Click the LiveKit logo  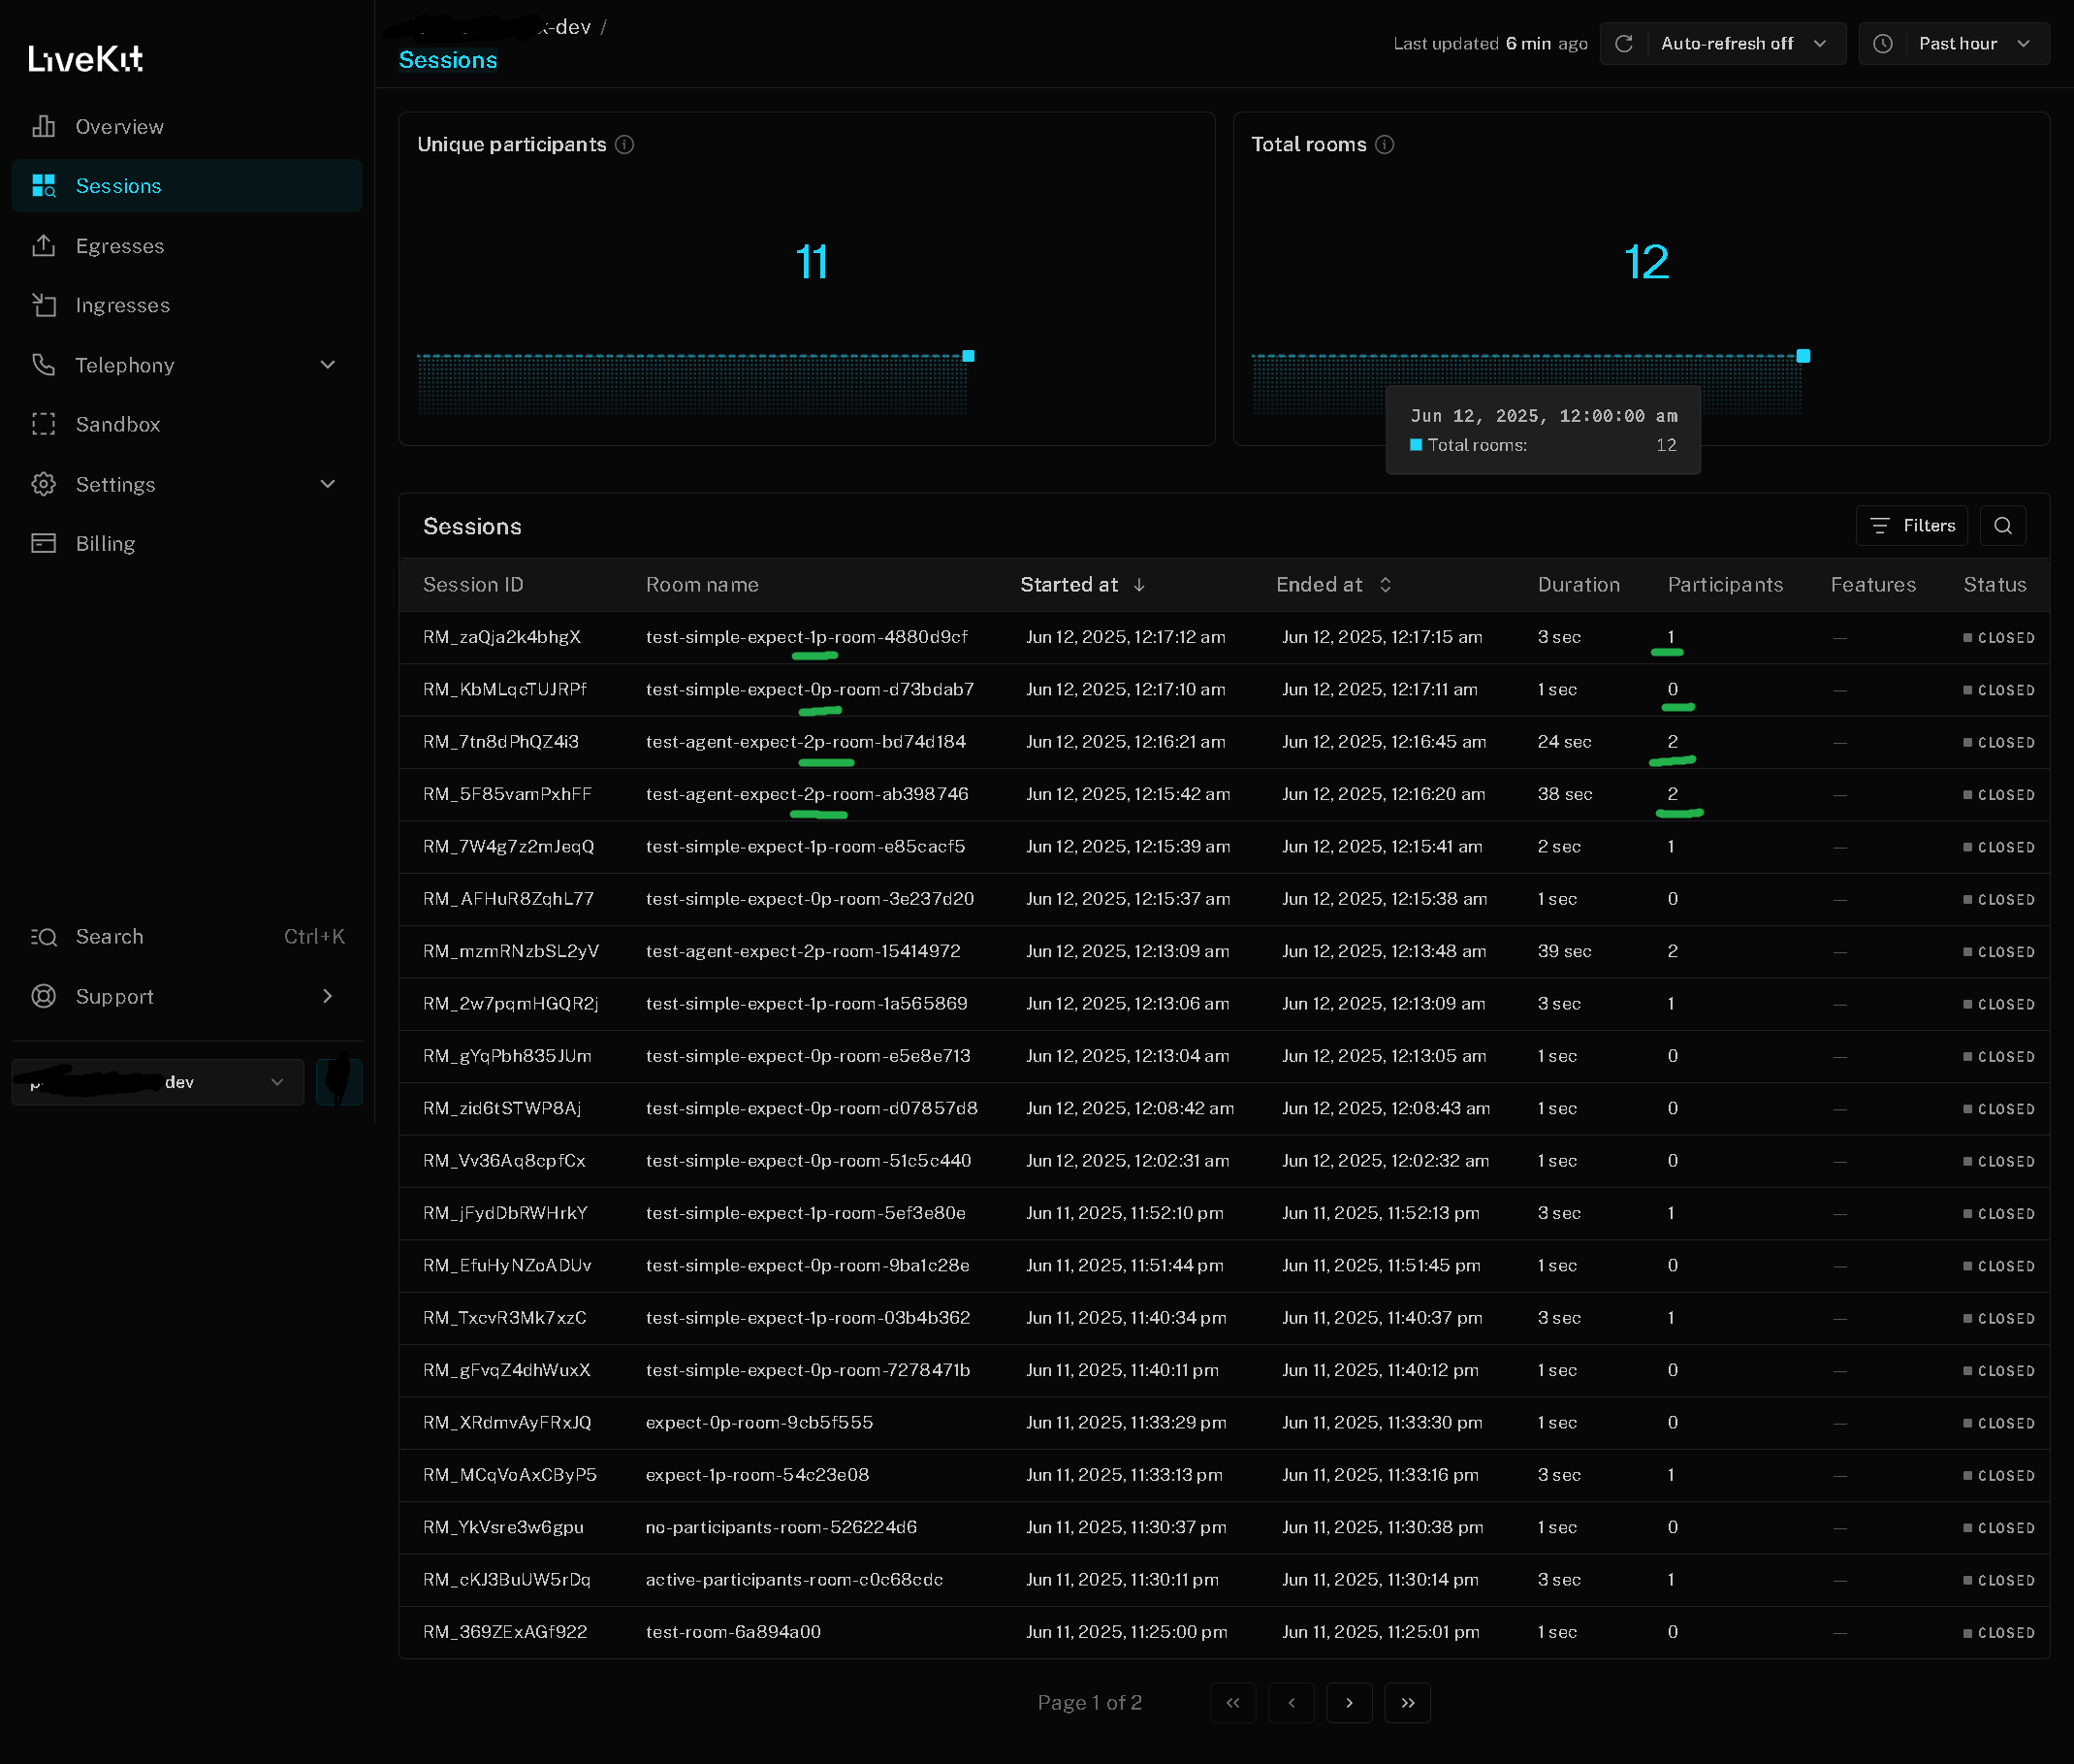tap(85, 59)
